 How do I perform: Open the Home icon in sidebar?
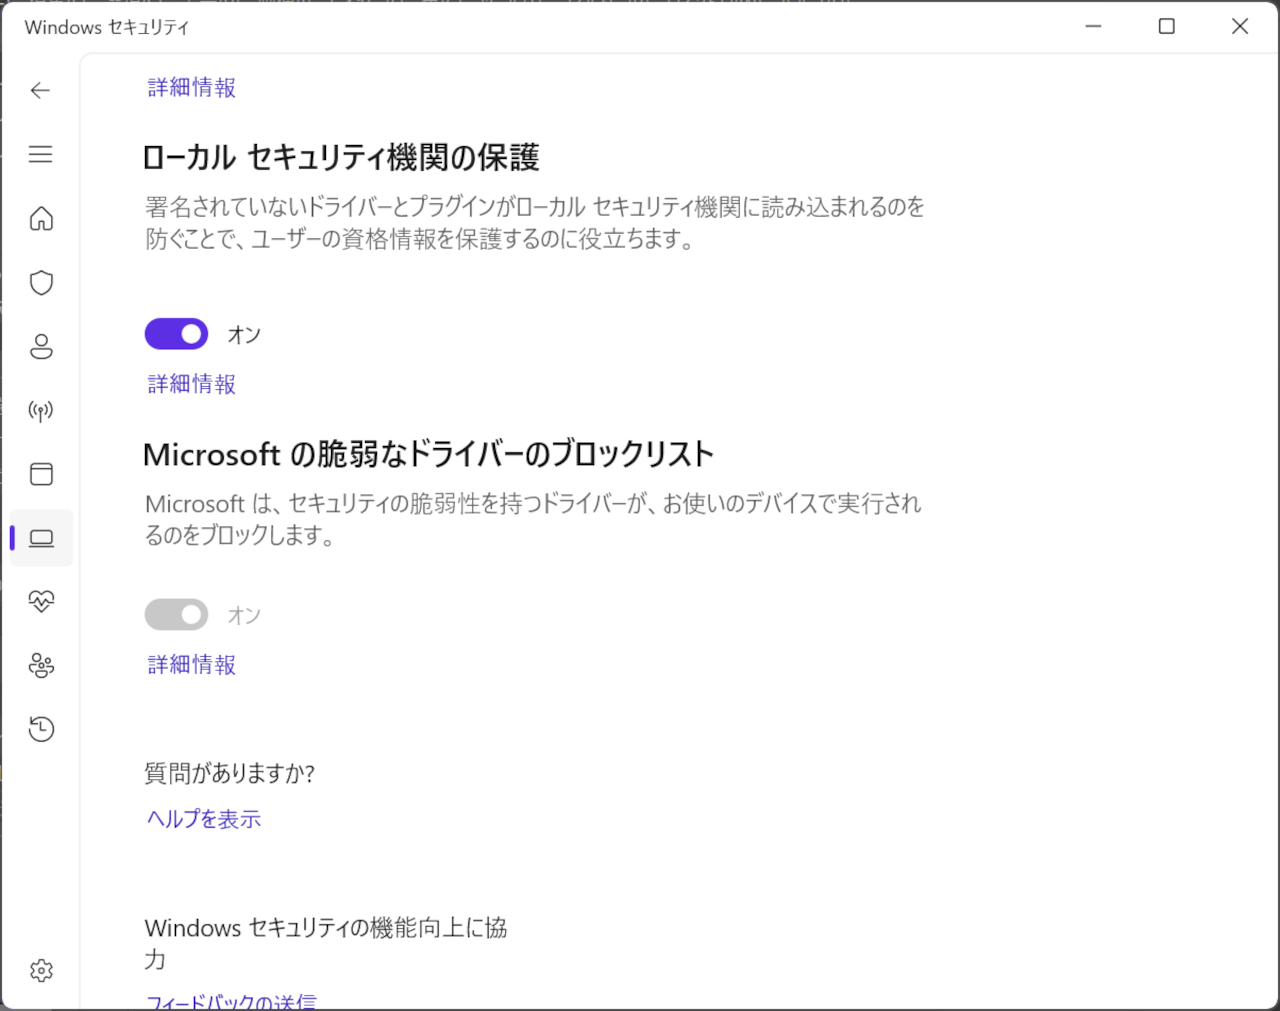[41, 218]
